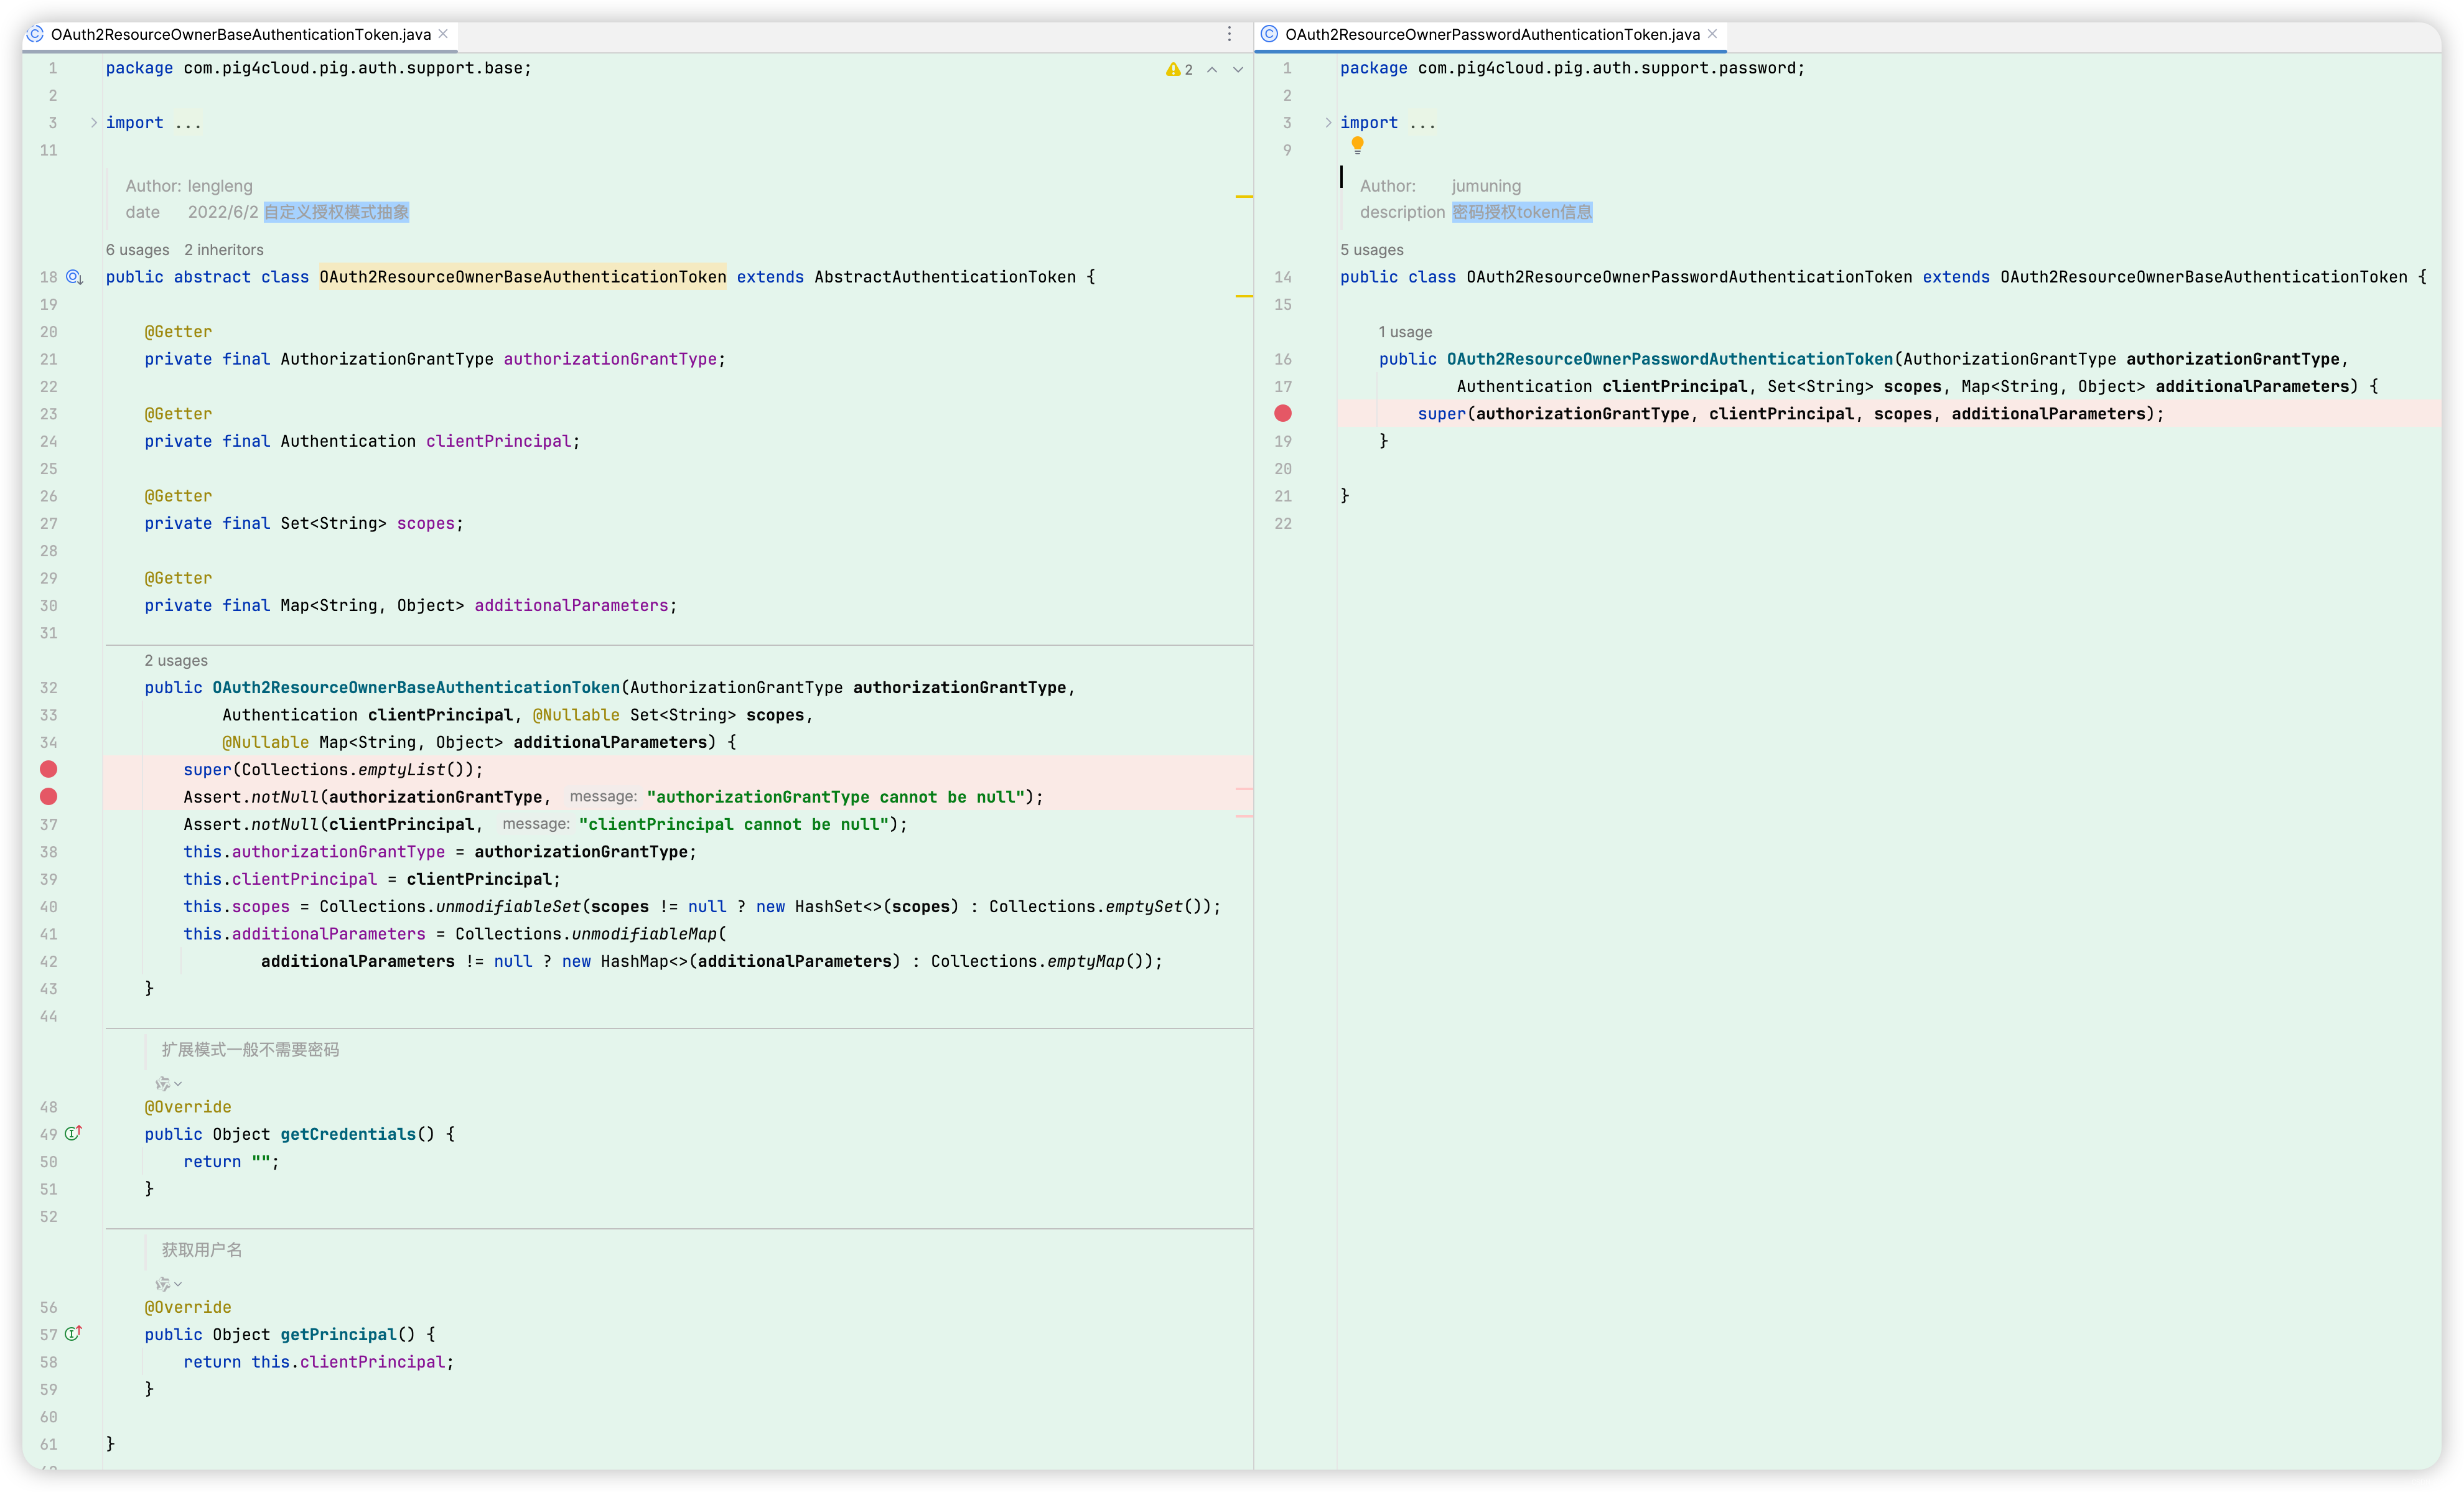Open the left editor tab options menu
2464x1492 pixels.
click(1229, 34)
